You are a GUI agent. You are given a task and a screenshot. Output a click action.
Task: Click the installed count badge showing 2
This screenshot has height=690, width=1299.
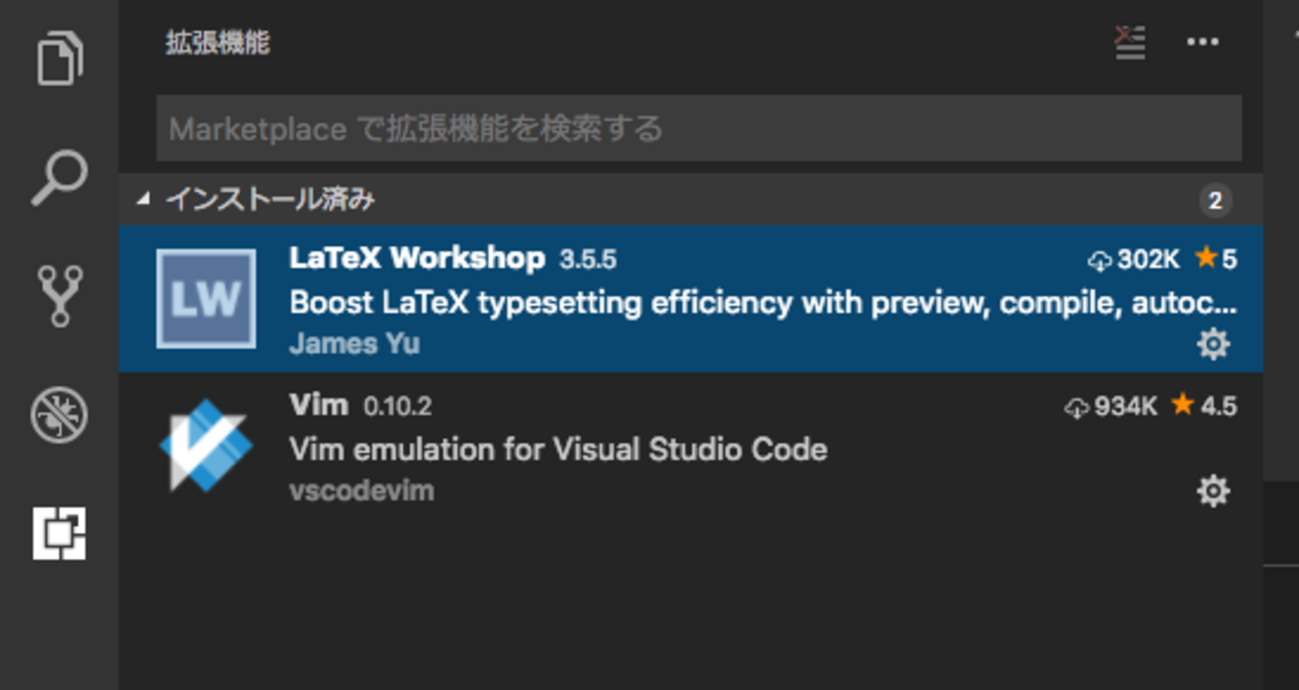tap(1215, 200)
